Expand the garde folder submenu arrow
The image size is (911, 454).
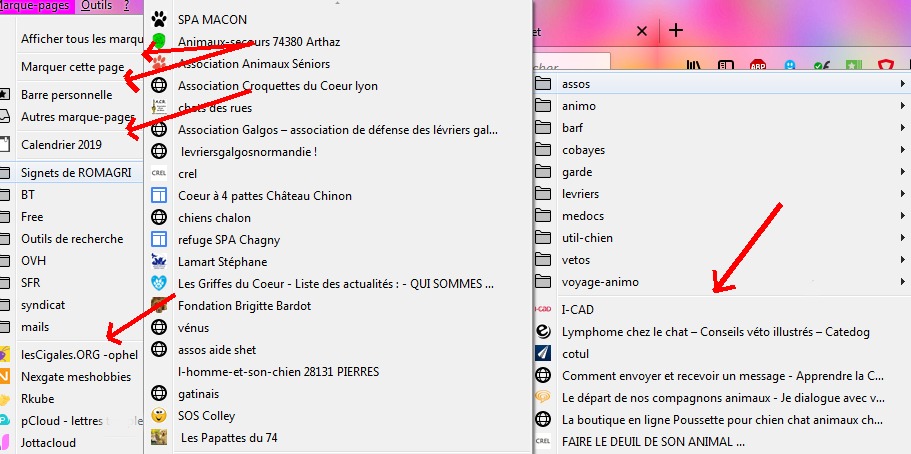[x=903, y=171]
